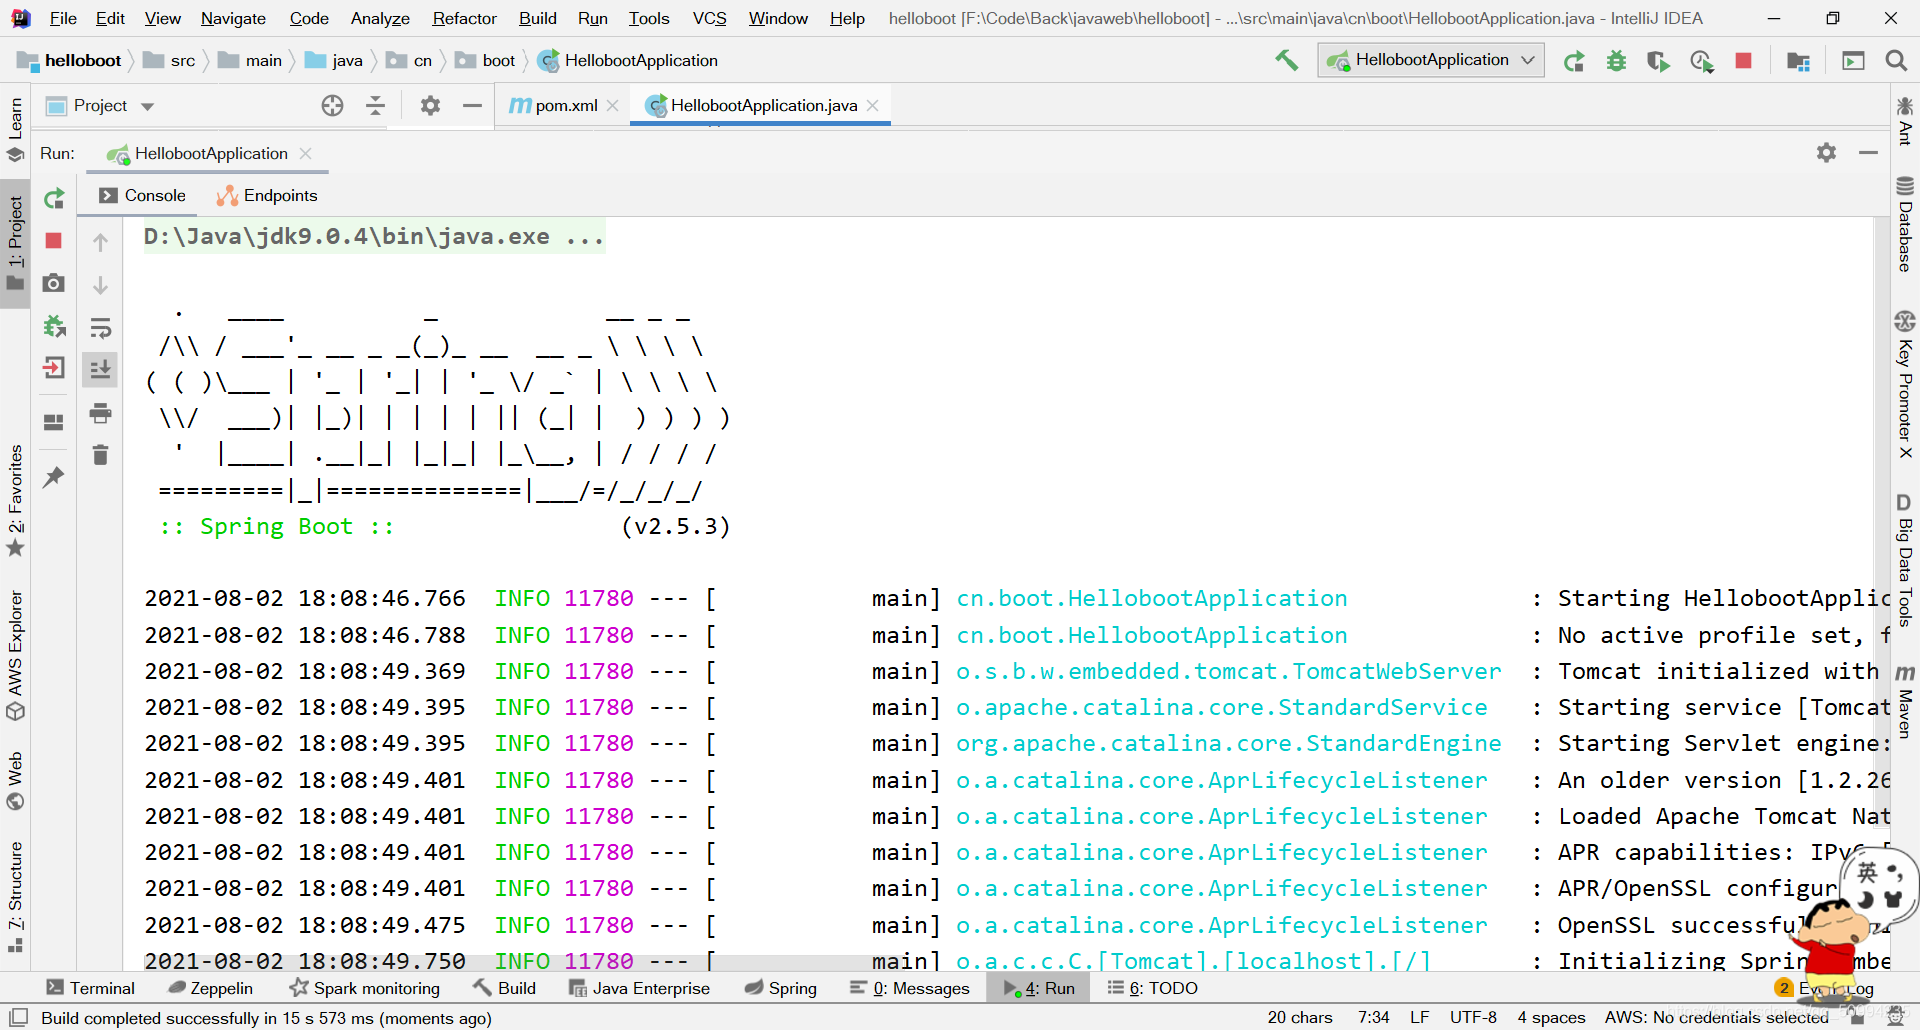Image resolution: width=1920 pixels, height=1030 pixels.
Task: Toggle soft-wrap in console
Action: tap(100, 327)
